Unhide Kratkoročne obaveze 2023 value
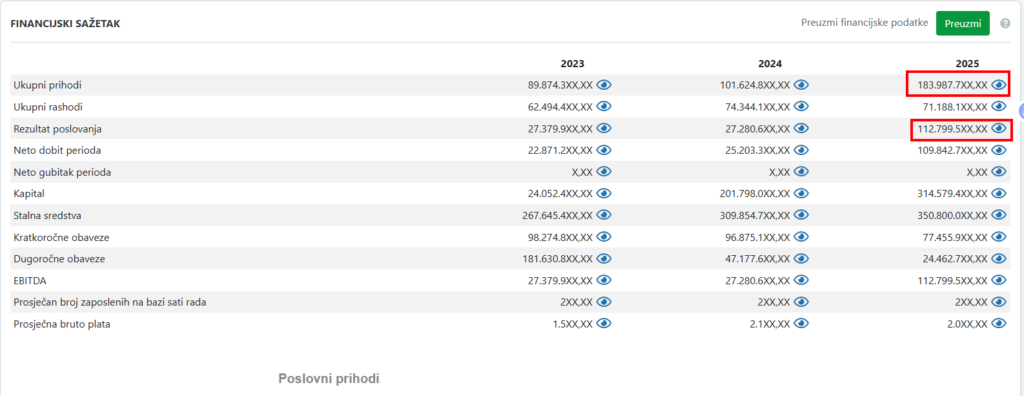 (604, 237)
